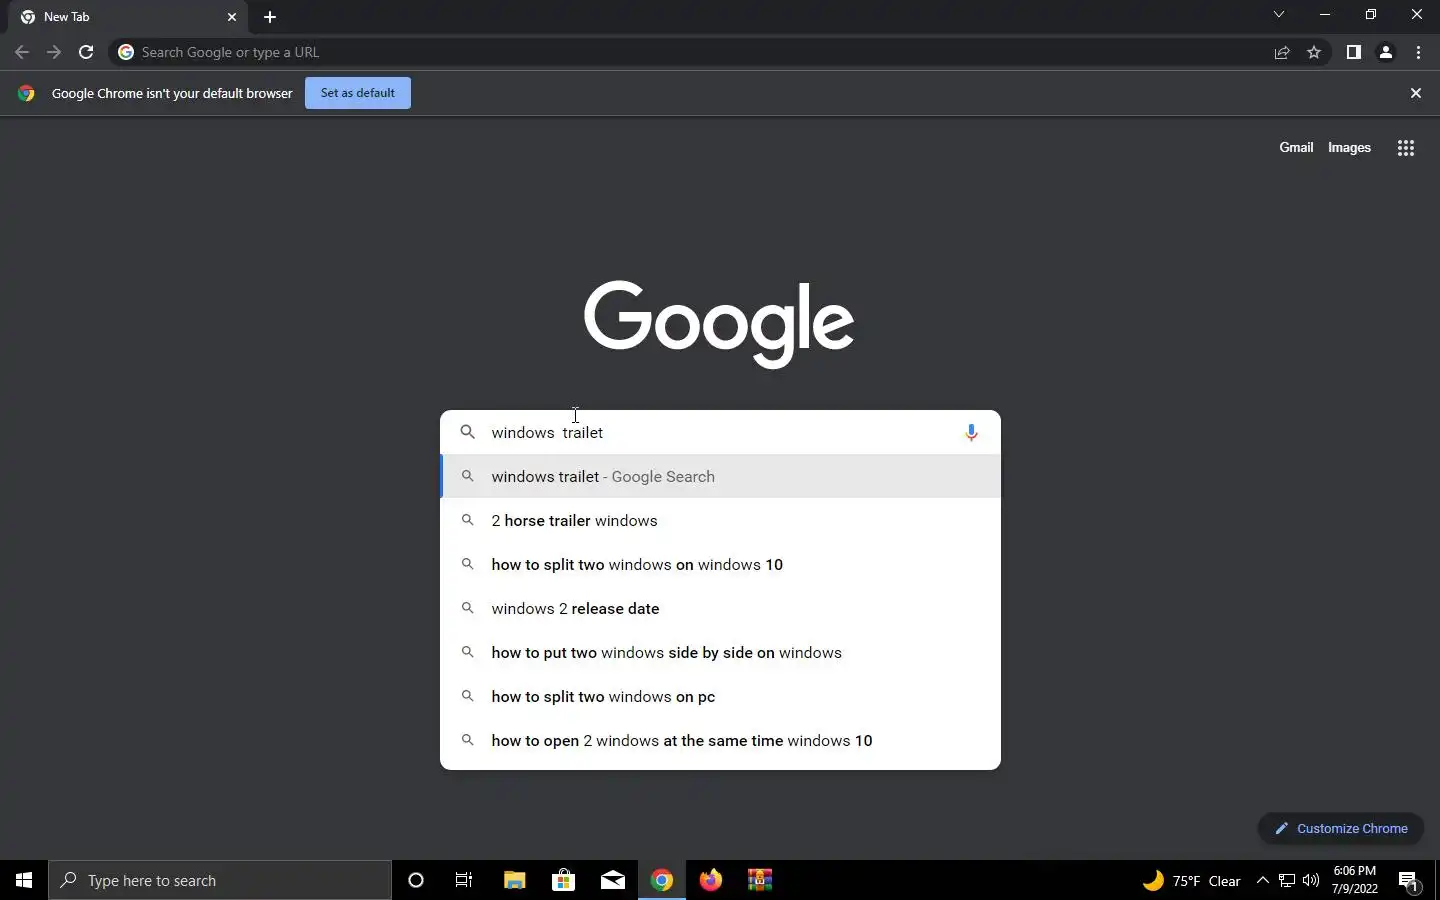Screen dimensions: 1440x900
Task: Show hidden system tray icons chevron
Action: 1262,881
